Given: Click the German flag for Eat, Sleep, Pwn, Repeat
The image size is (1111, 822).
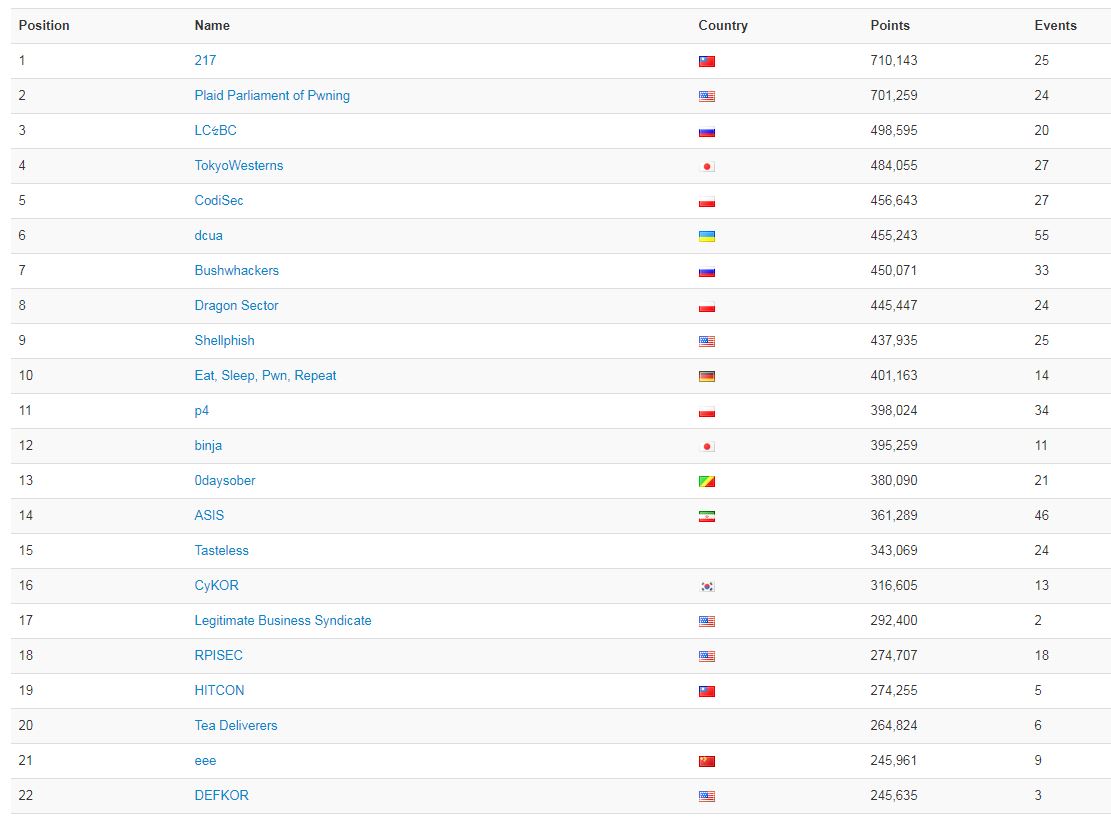Looking at the screenshot, I should (x=707, y=377).
